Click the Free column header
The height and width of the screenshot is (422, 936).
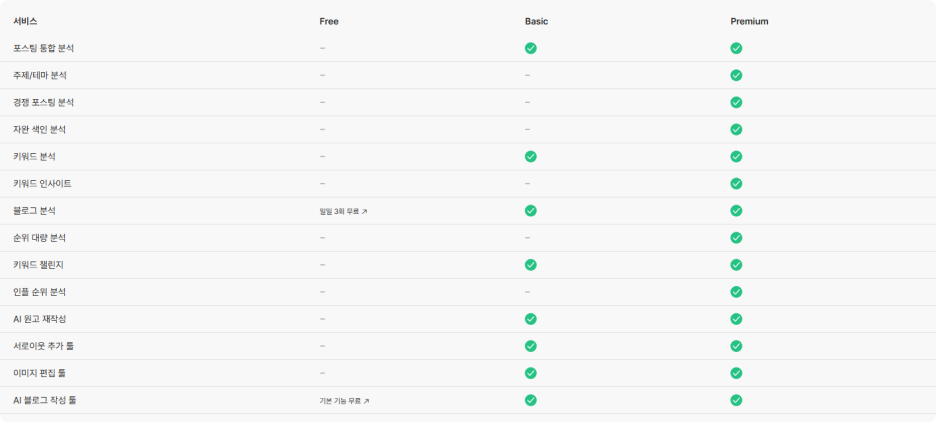pos(329,21)
